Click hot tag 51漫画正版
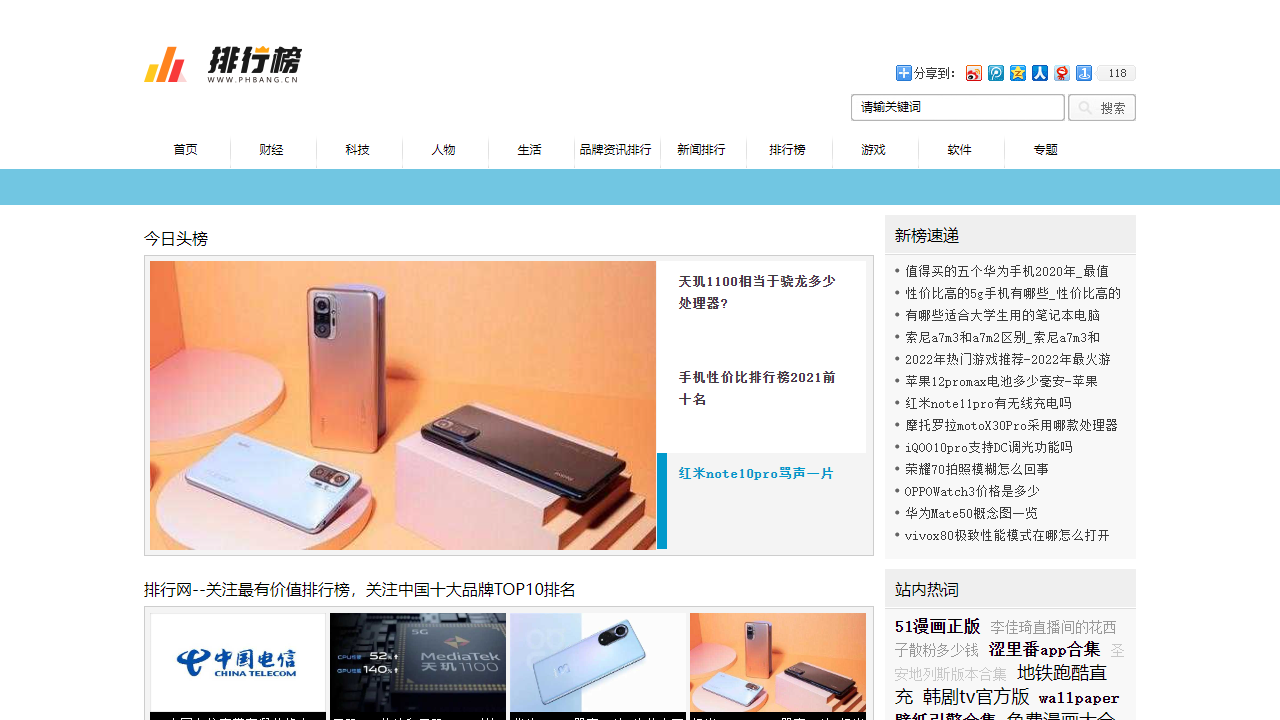Viewport: 1280px width, 720px height. 938,627
